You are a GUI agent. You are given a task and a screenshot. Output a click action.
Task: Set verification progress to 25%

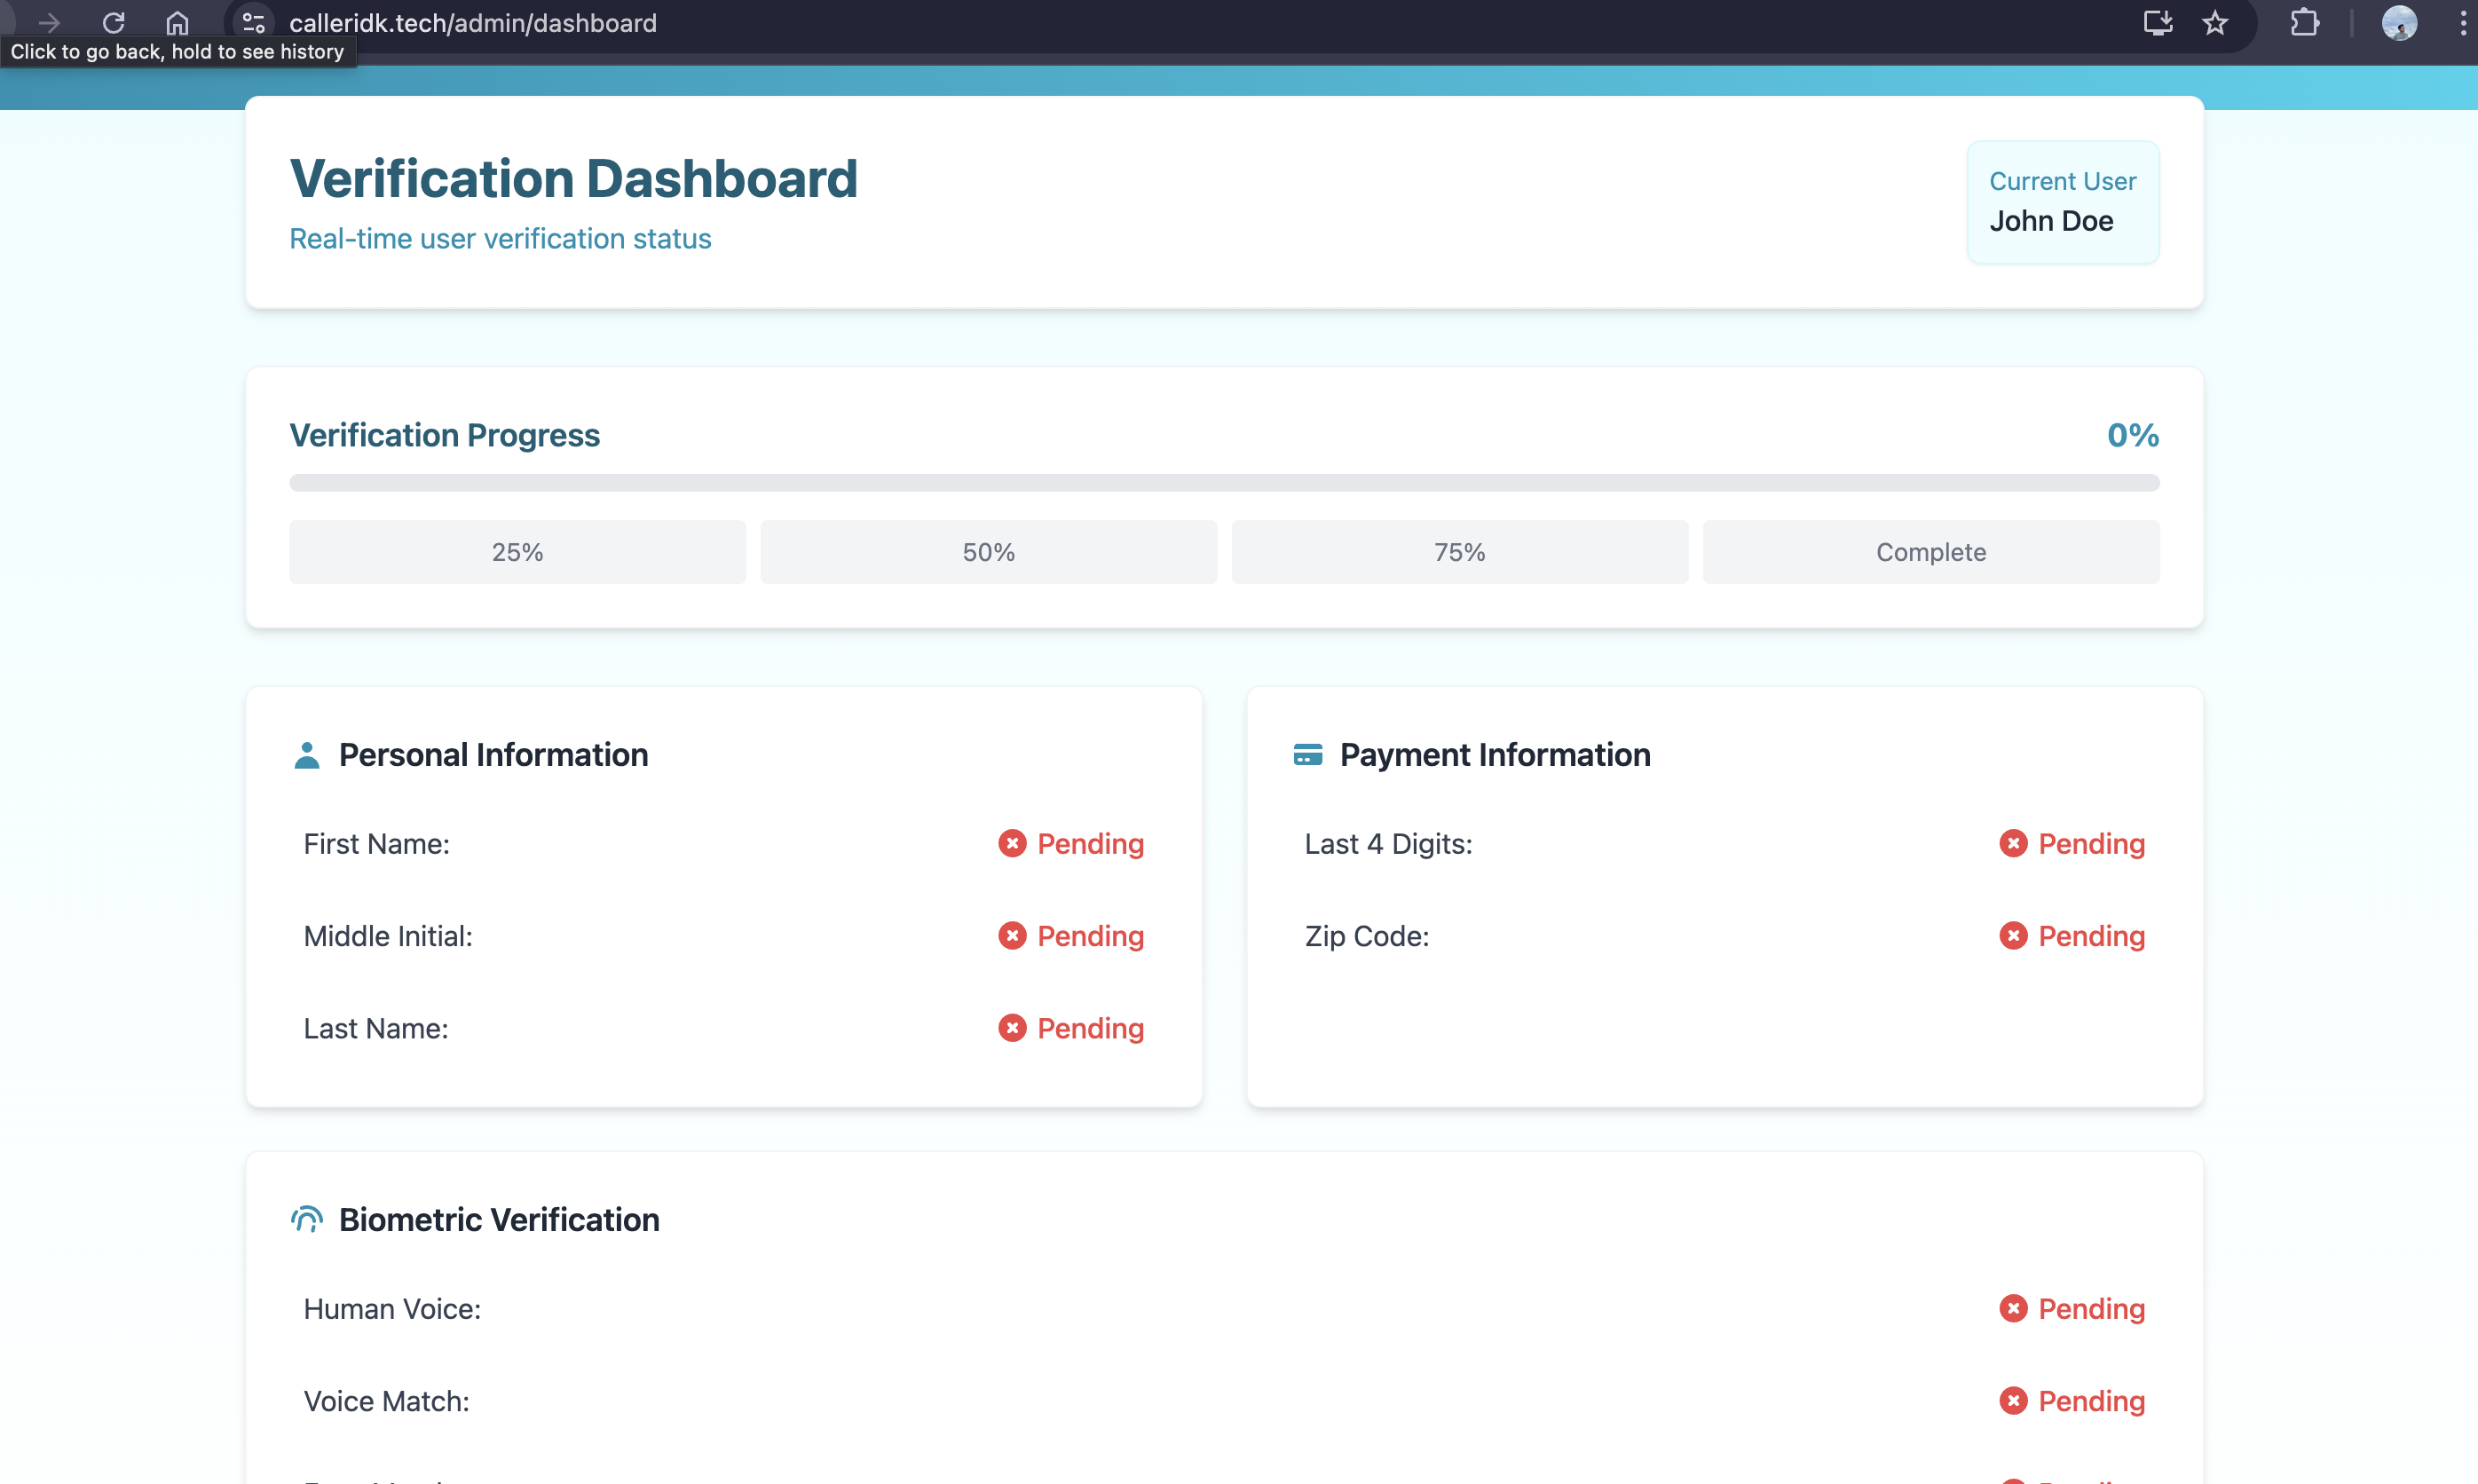pyautogui.click(x=517, y=552)
